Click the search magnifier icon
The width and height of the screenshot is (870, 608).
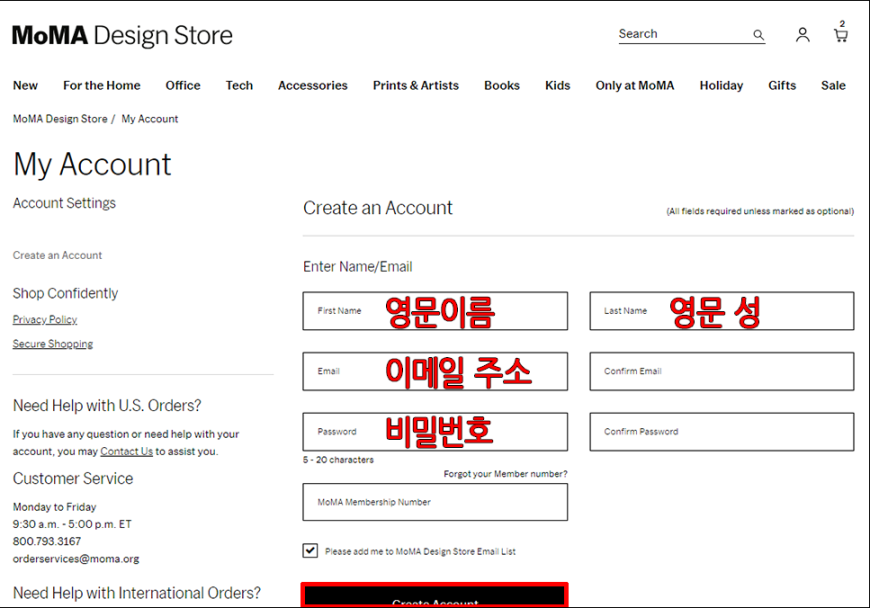click(758, 35)
